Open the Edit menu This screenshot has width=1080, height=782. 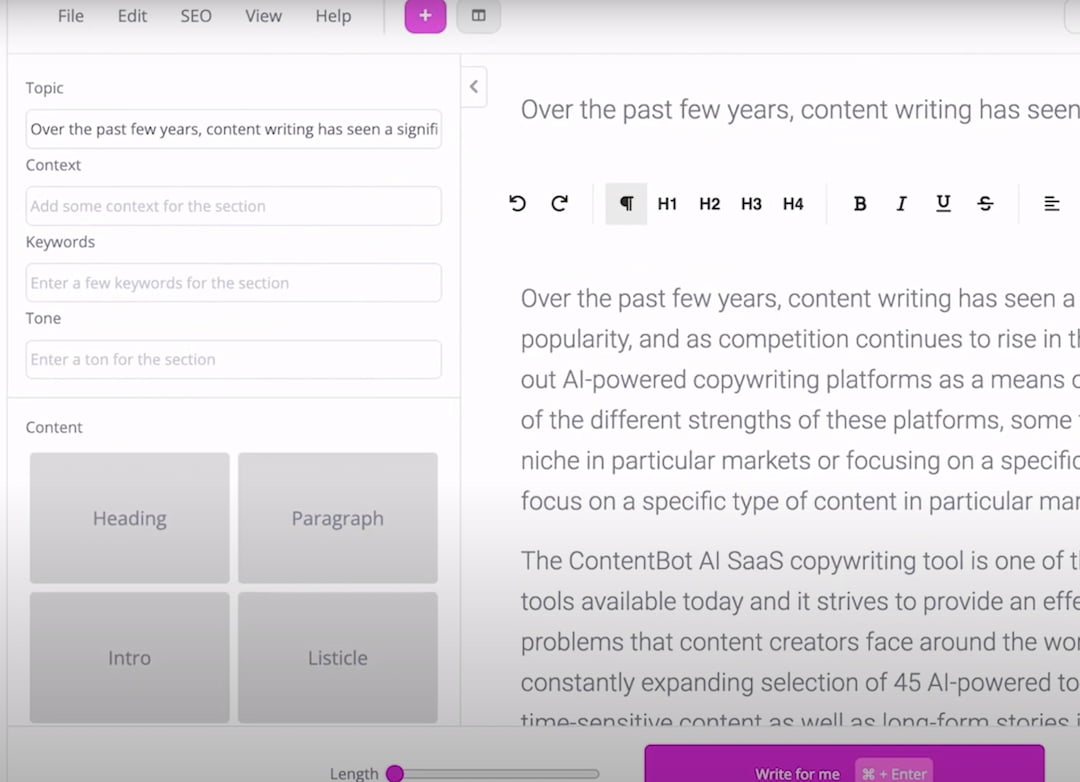click(x=132, y=16)
